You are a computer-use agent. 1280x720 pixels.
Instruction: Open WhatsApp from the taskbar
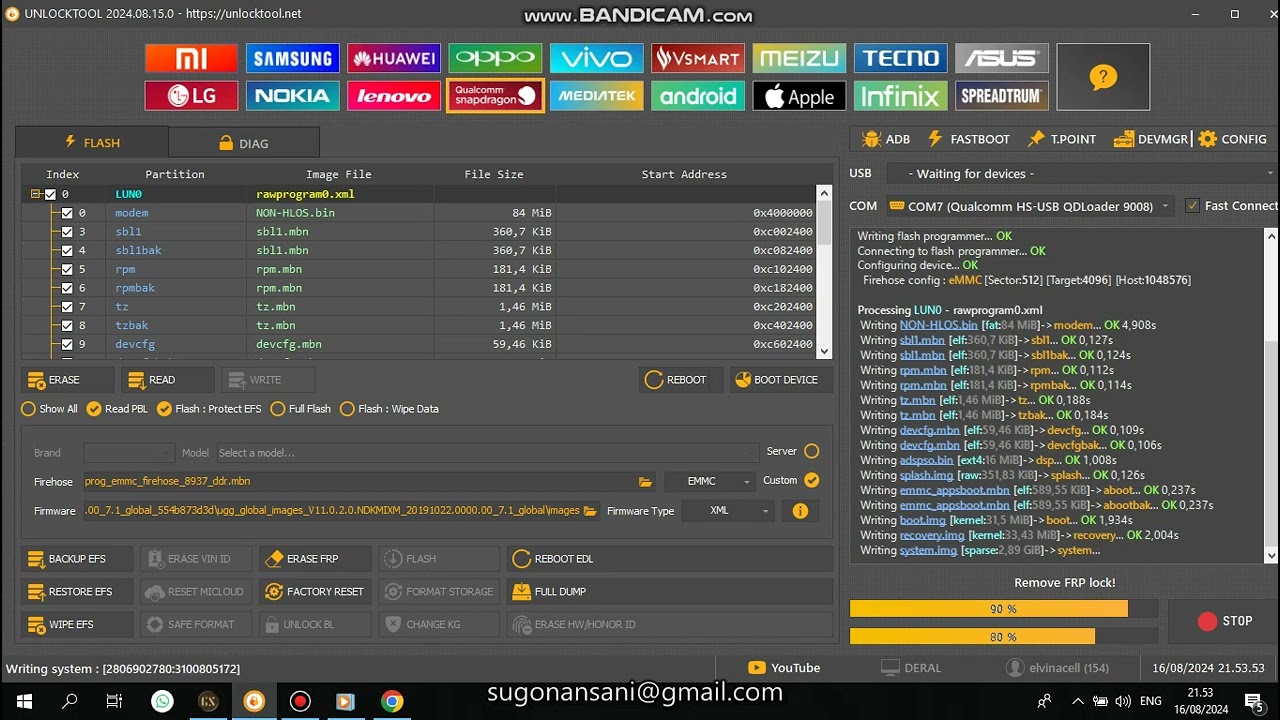pos(162,701)
